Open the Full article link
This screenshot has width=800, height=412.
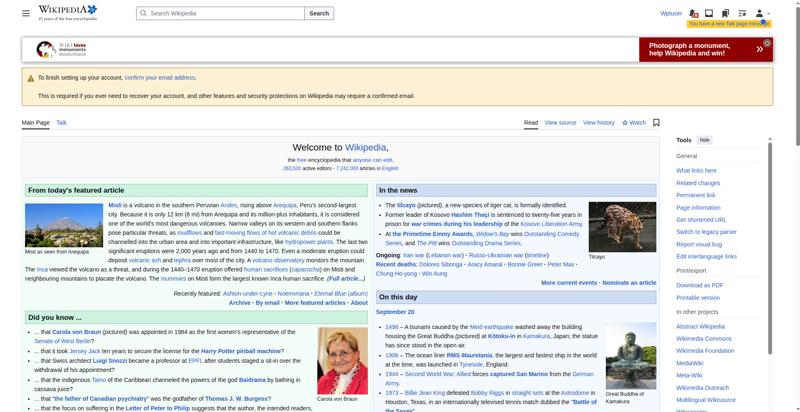(x=346, y=279)
